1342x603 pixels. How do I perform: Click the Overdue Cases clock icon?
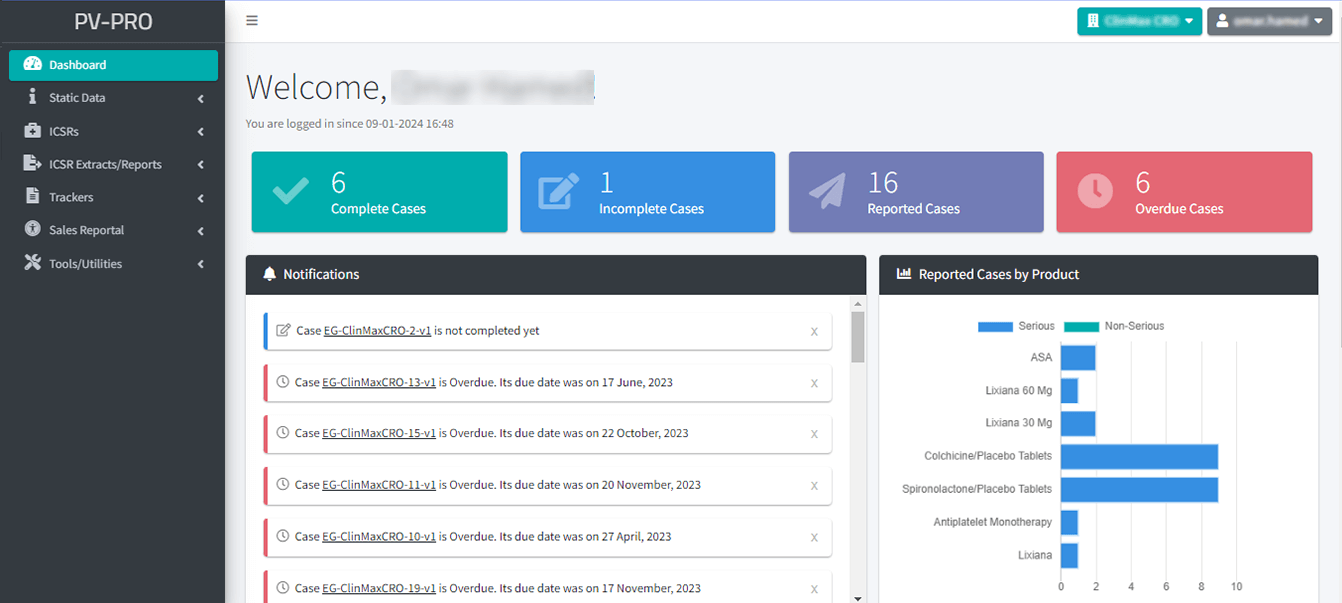[x=1095, y=192]
